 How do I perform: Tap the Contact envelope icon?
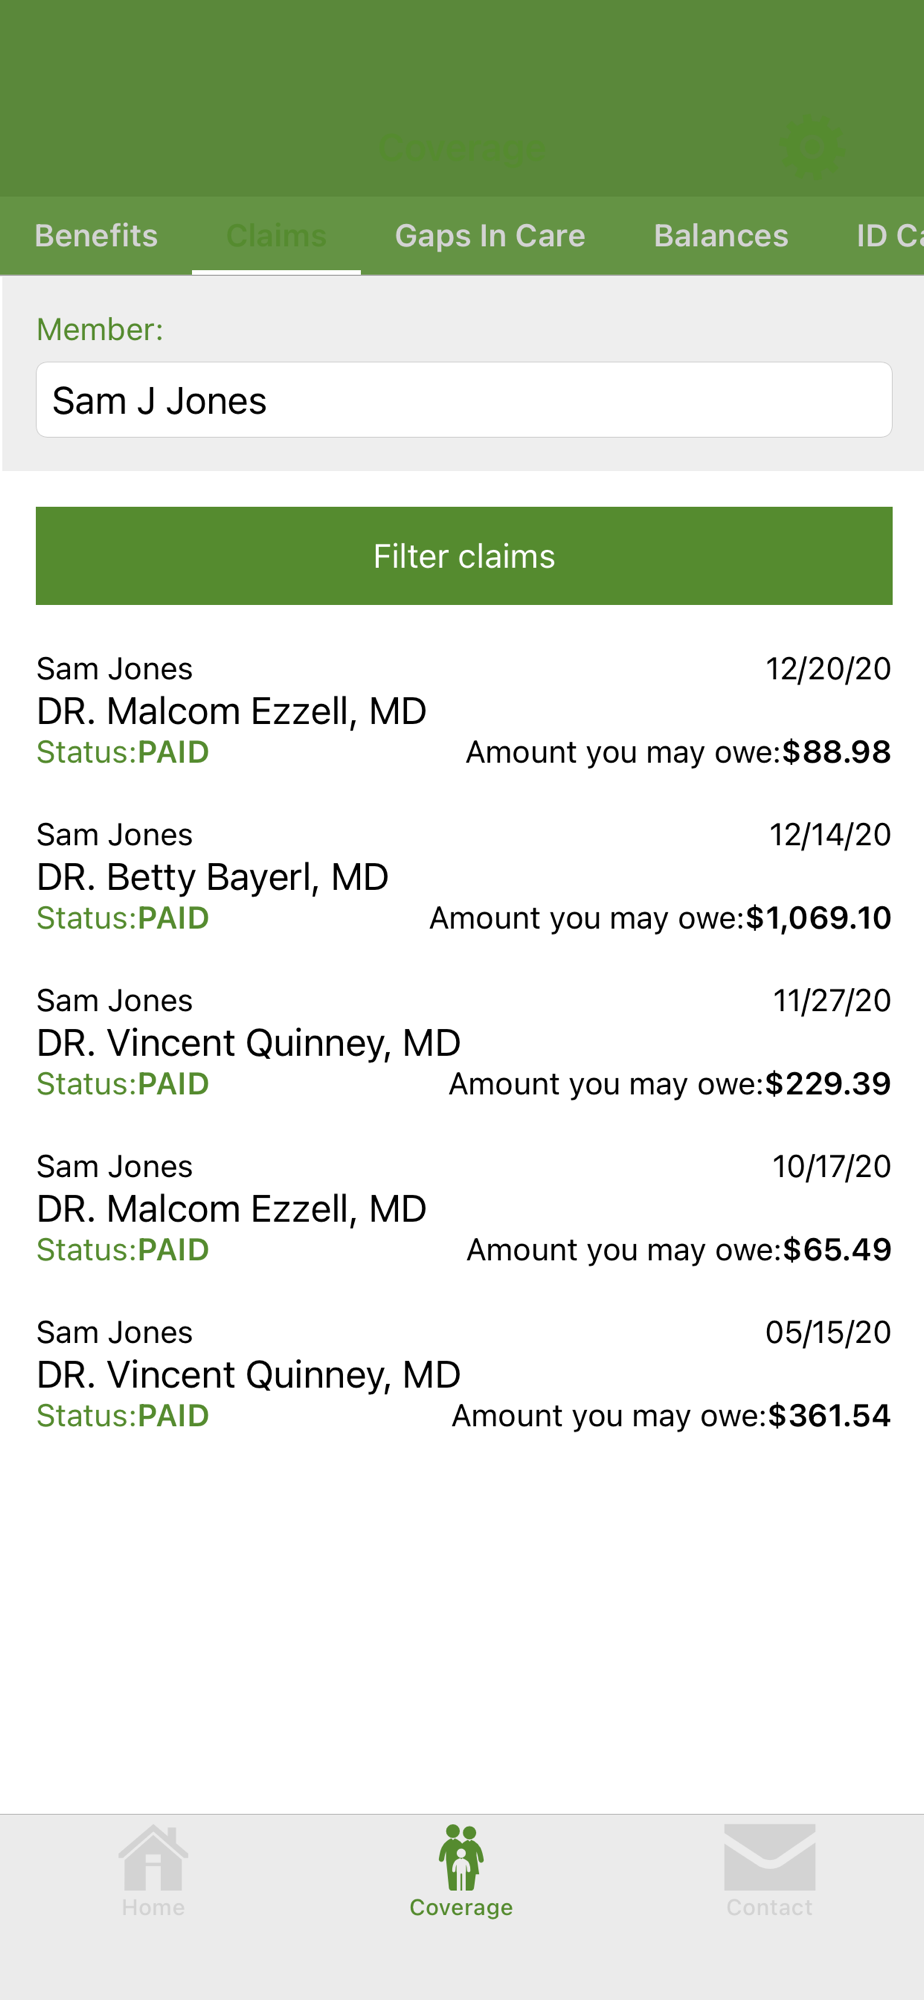point(769,1857)
